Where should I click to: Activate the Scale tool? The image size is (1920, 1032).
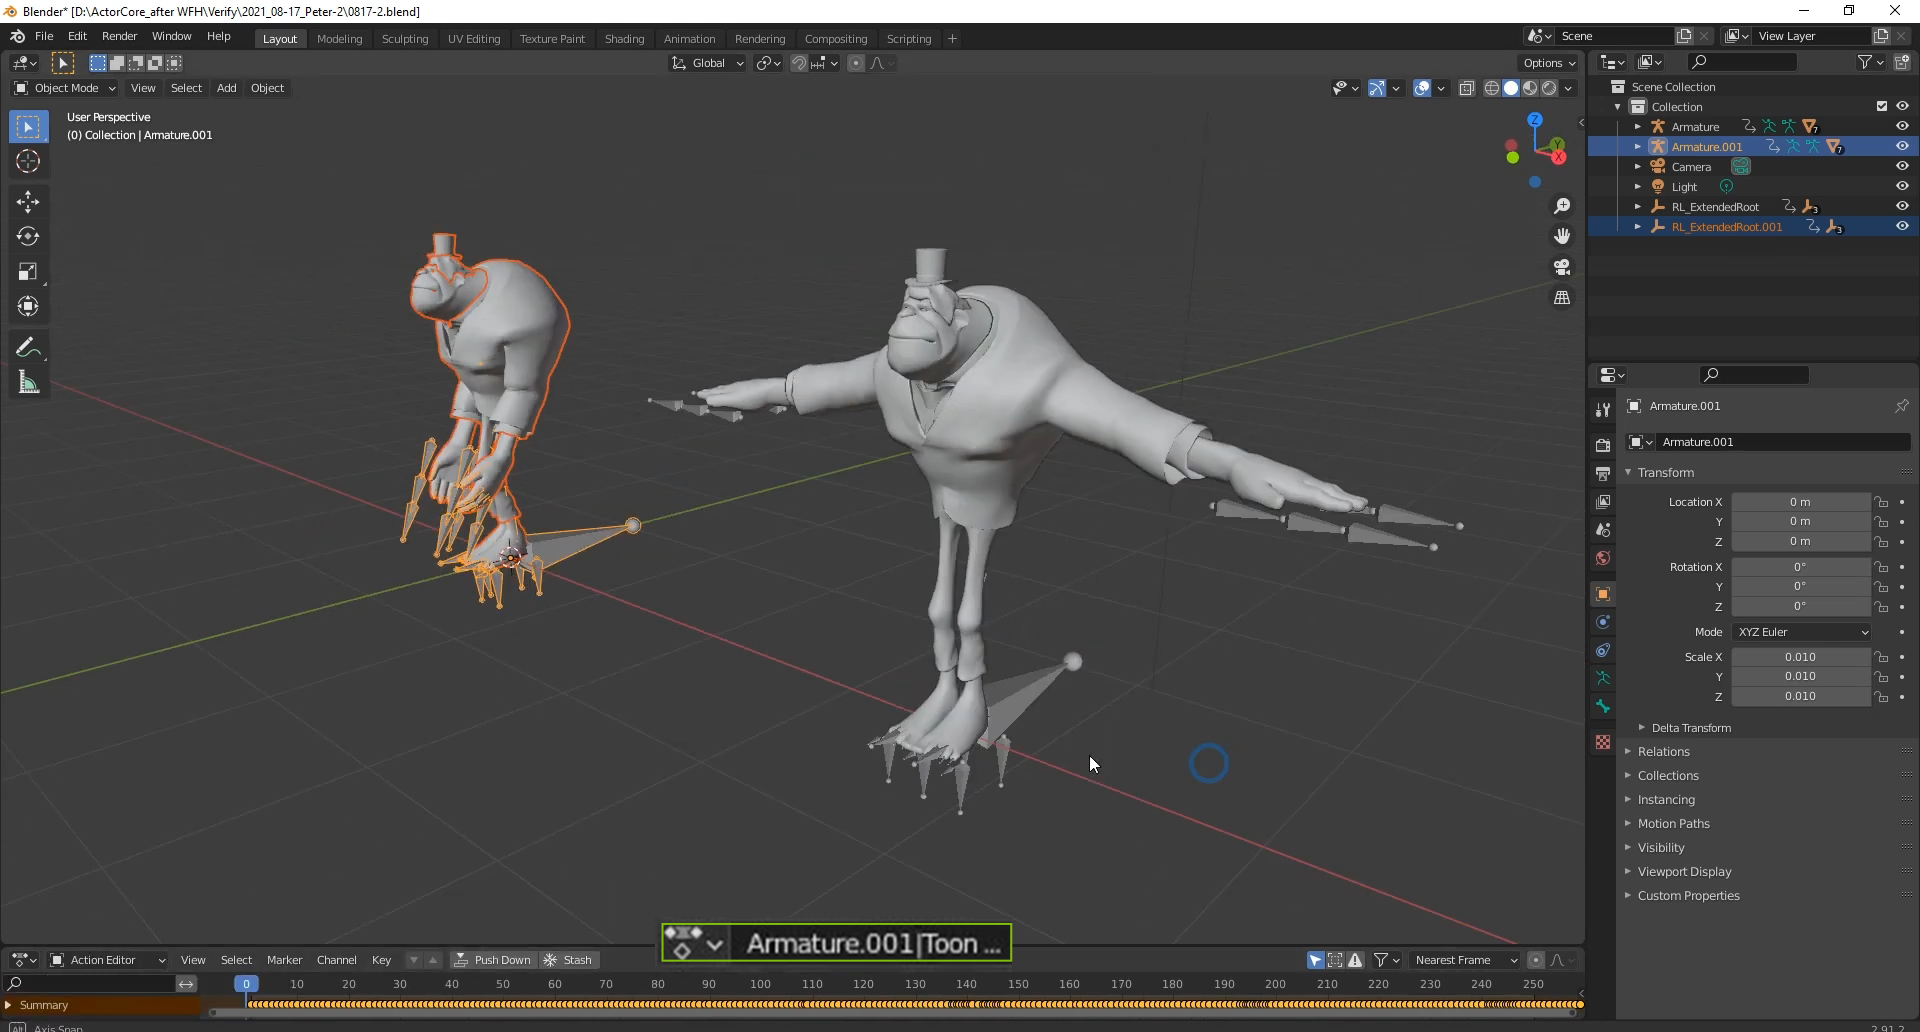click(28, 272)
